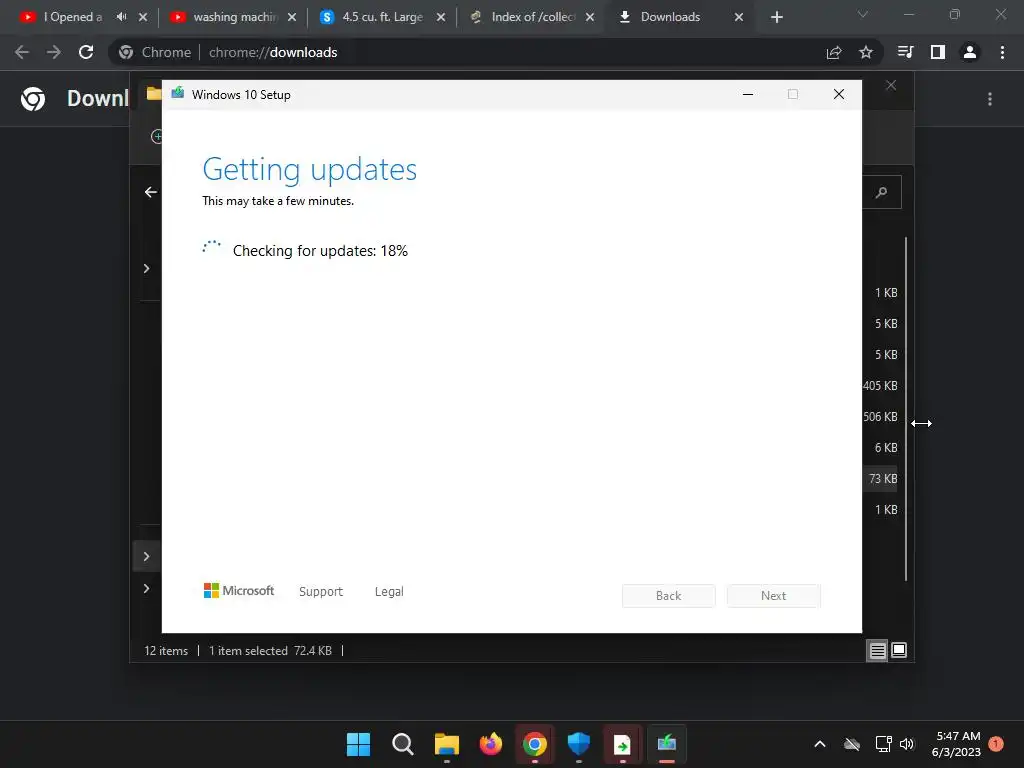This screenshot has width=1024, height=768.
Task: Open the volume control tray icon
Action: [907, 744]
